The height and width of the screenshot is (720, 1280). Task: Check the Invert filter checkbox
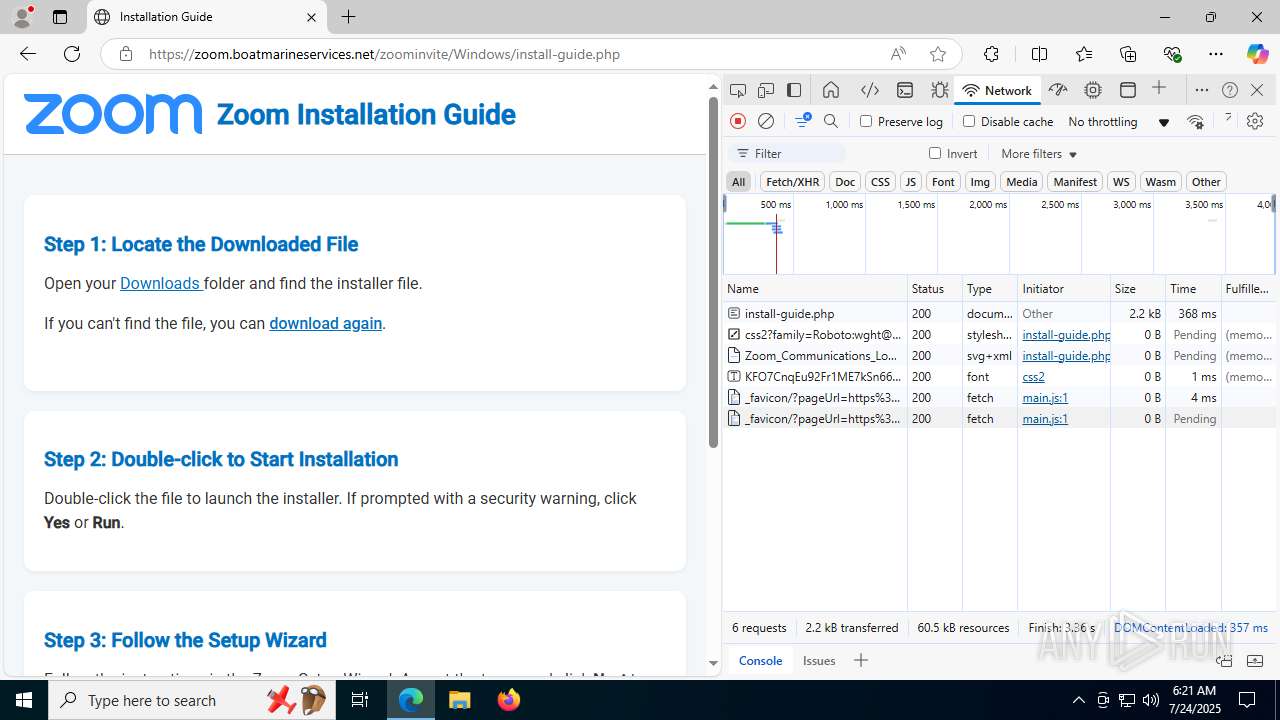[935, 153]
